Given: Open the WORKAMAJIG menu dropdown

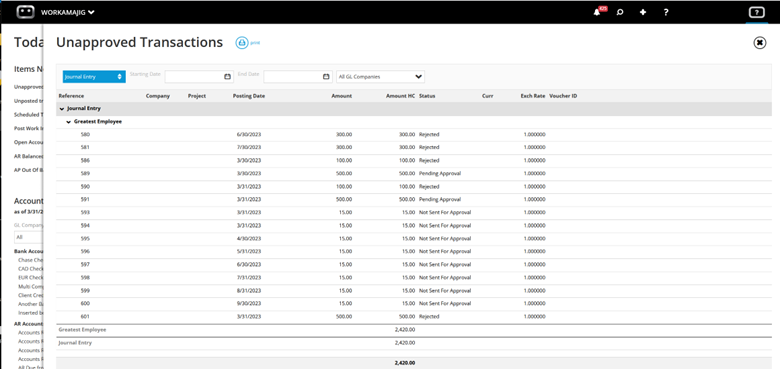Looking at the screenshot, I should pos(68,12).
